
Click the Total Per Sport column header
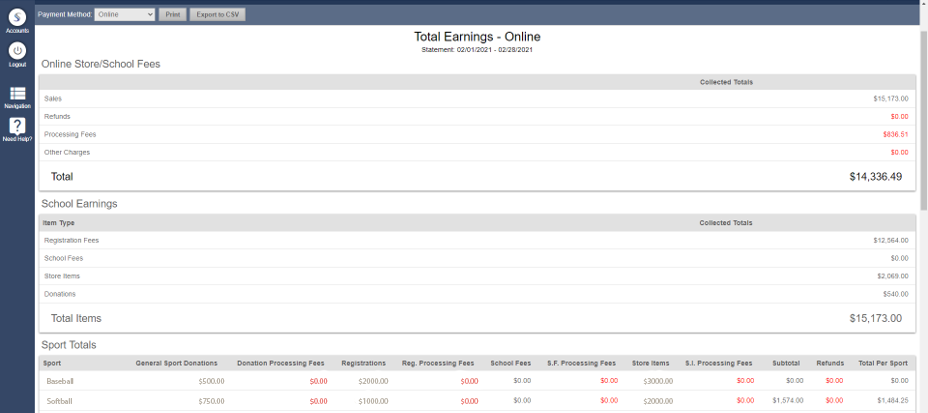(882, 363)
